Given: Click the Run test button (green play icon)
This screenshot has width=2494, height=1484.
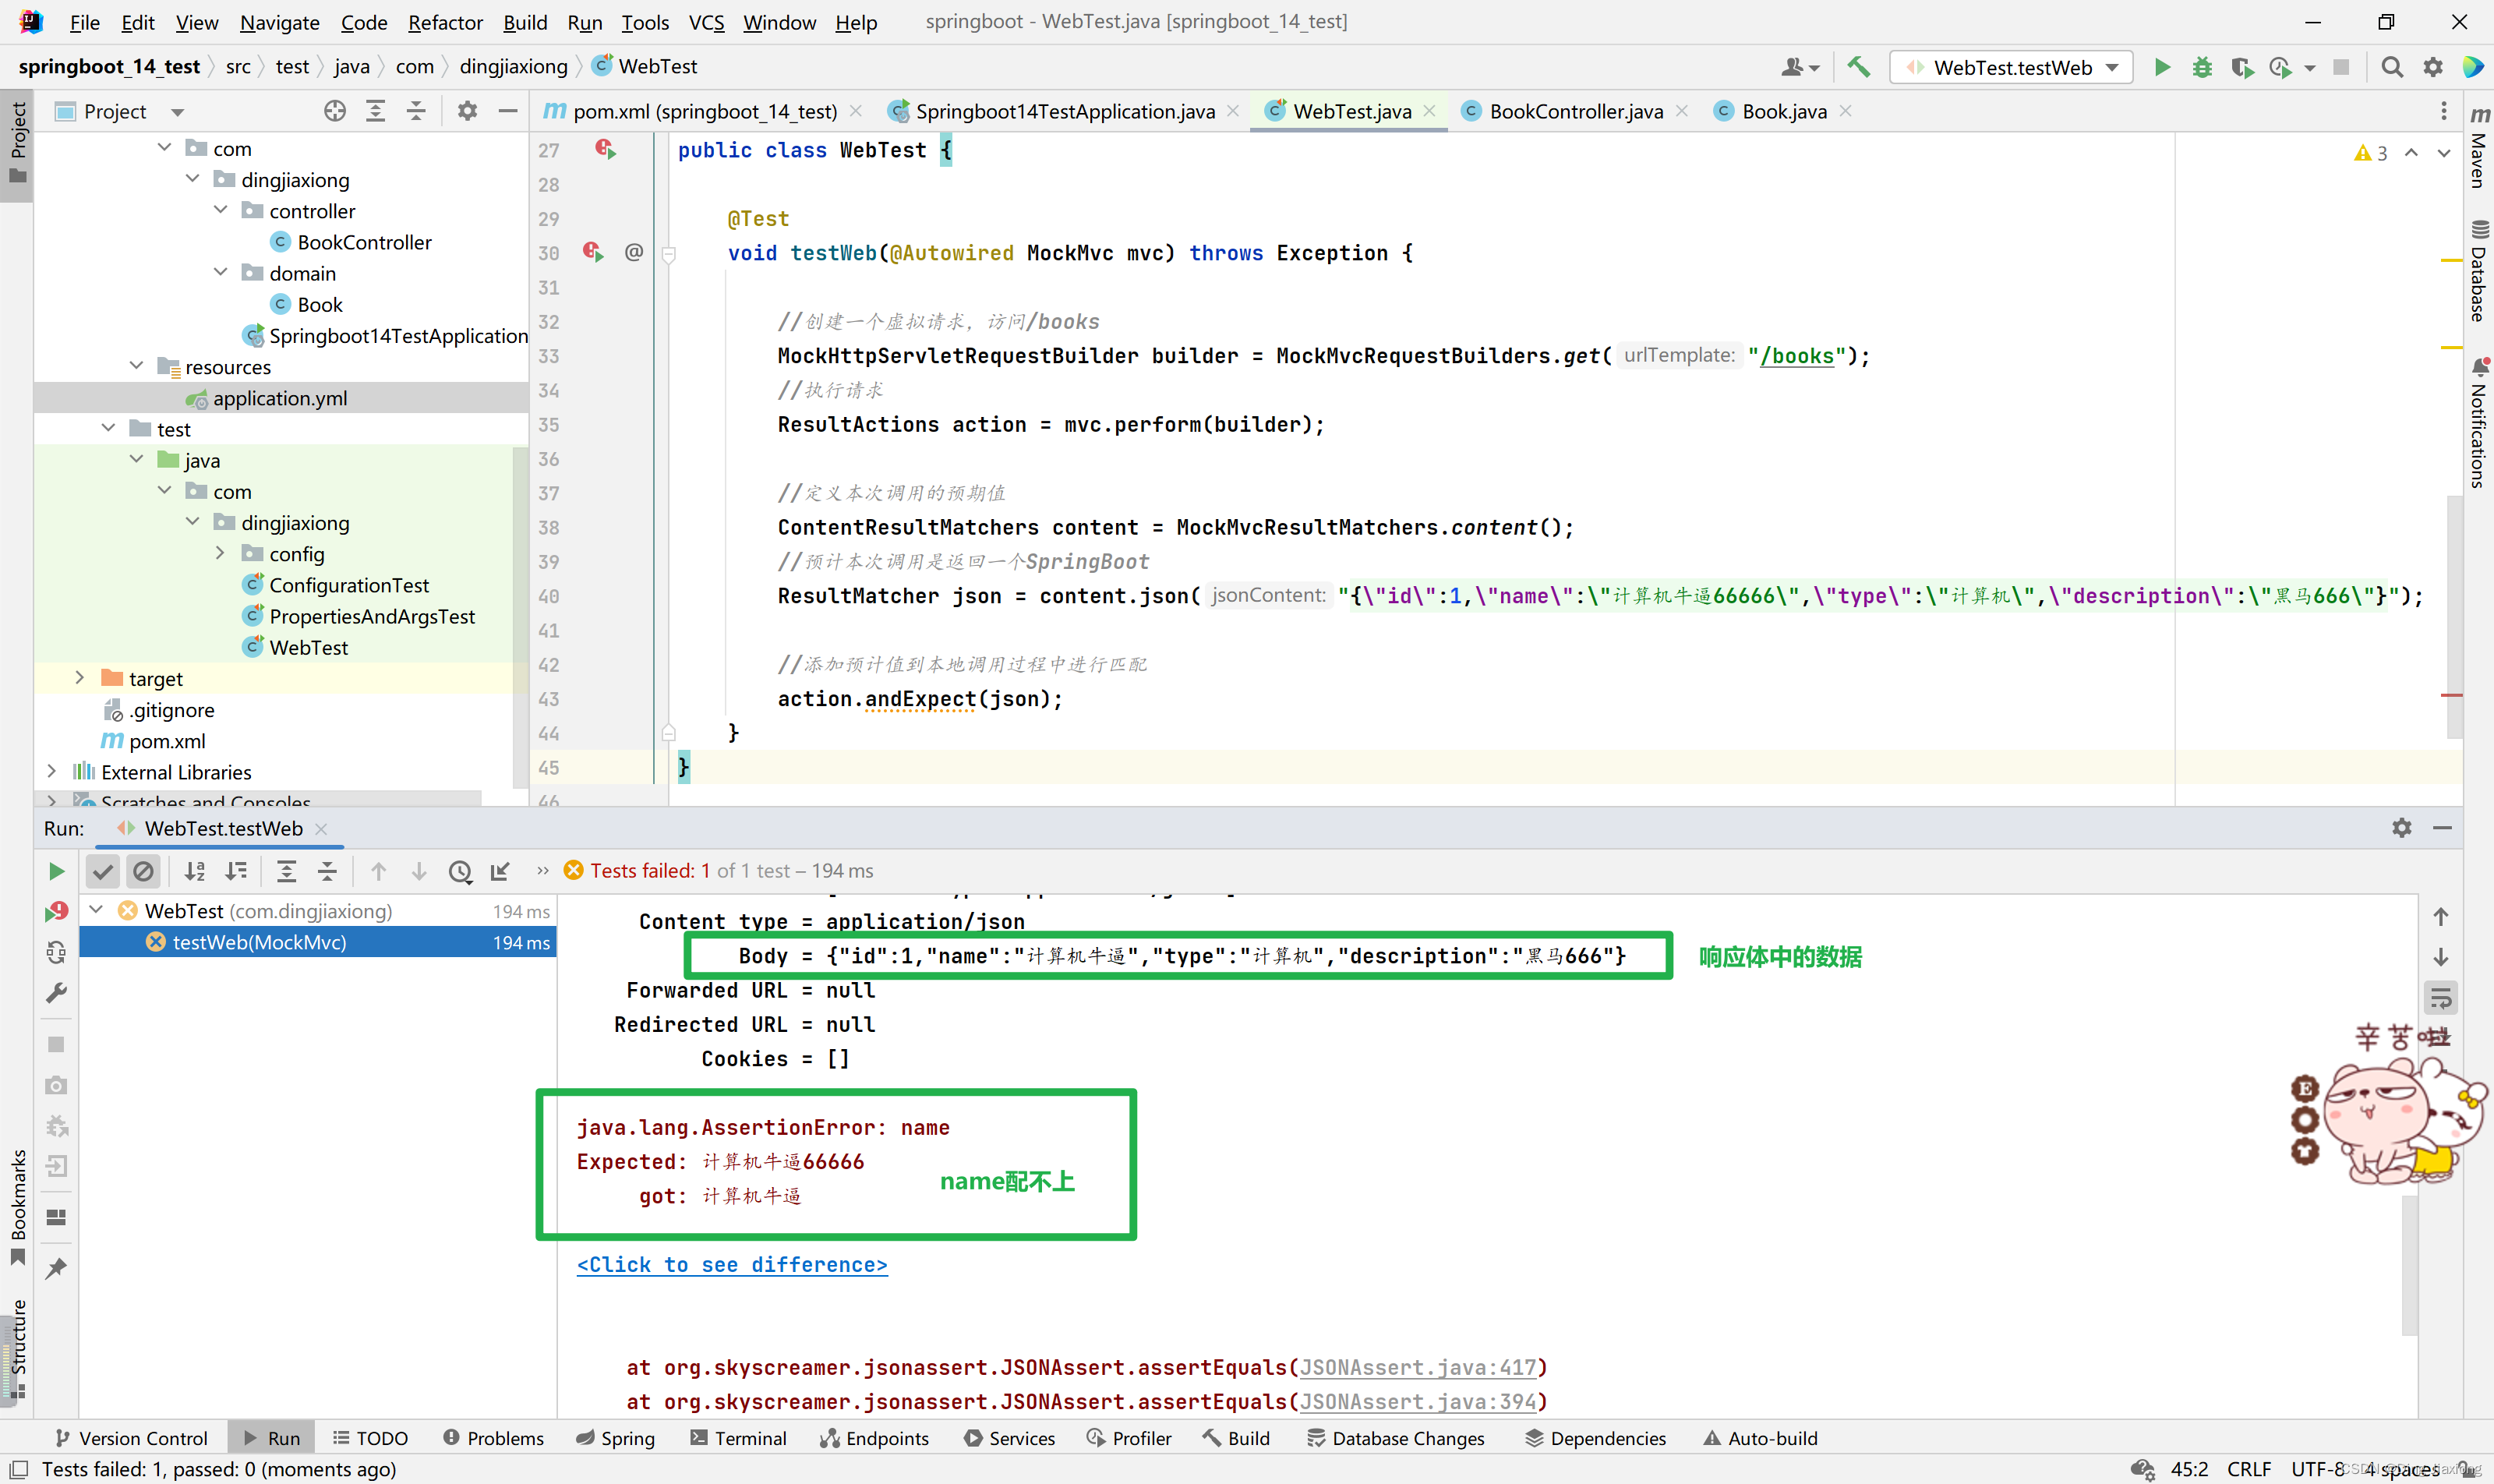Looking at the screenshot, I should pos(55,869).
